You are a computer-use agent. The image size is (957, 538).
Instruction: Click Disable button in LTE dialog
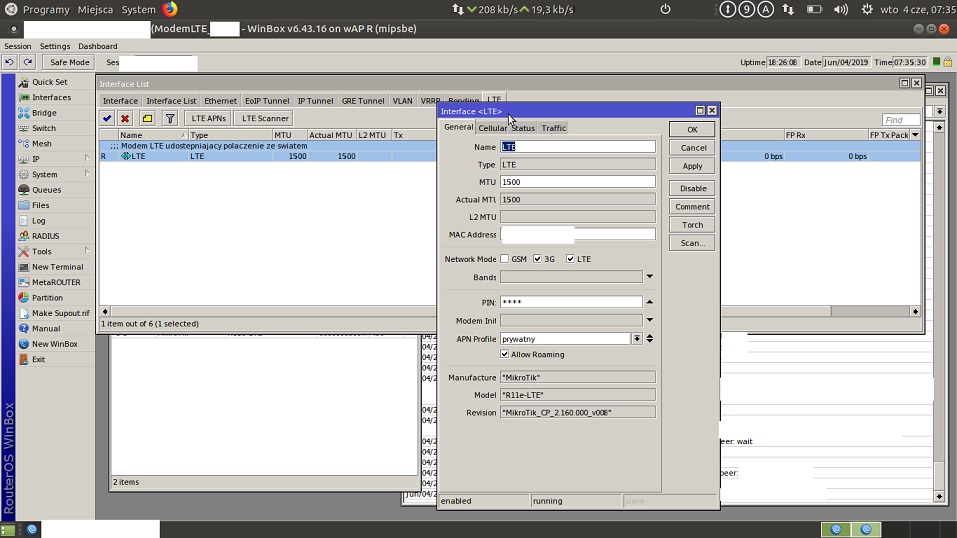(x=692, y=188)
